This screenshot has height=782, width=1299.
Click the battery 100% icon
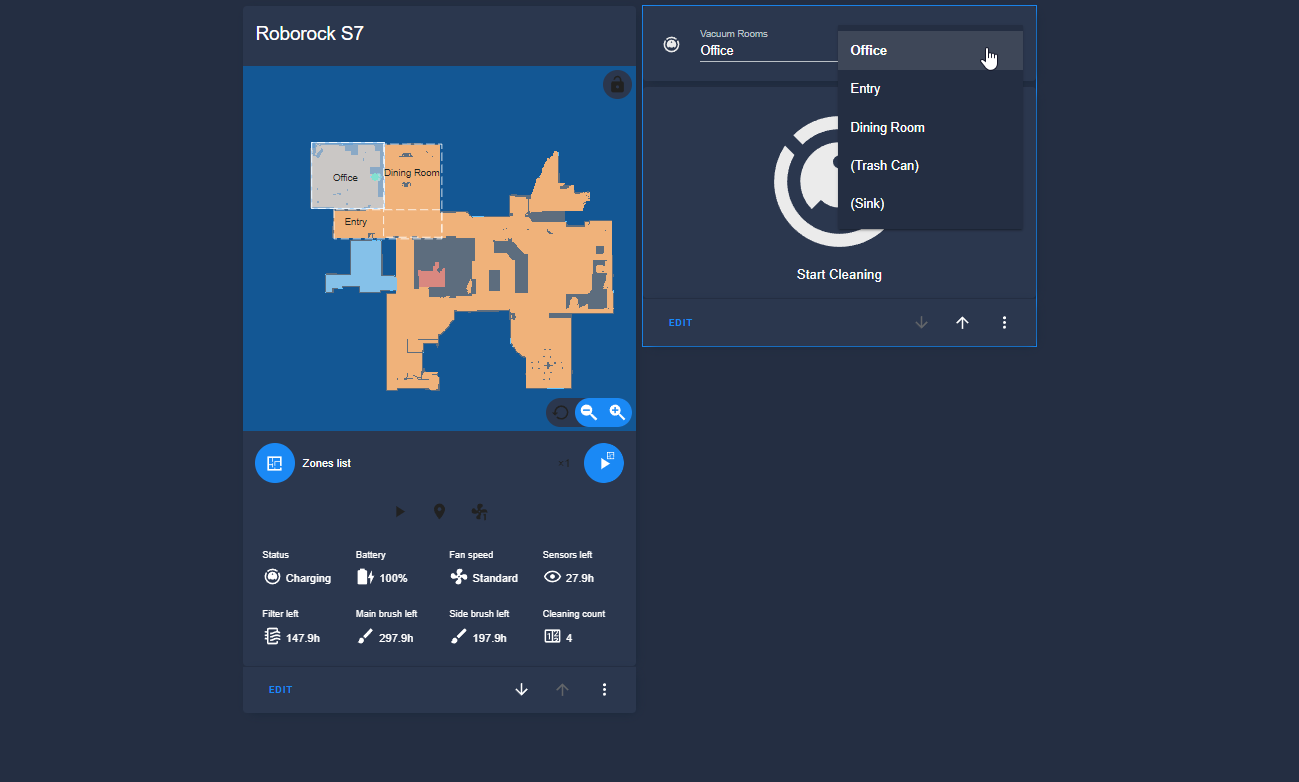click(x=365, y=577)
